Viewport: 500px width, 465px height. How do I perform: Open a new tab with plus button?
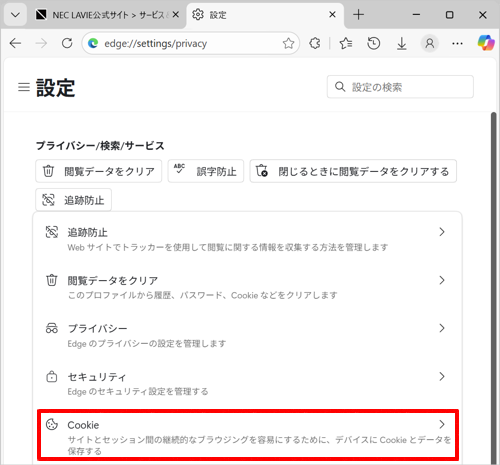click(x=359, y=15)
